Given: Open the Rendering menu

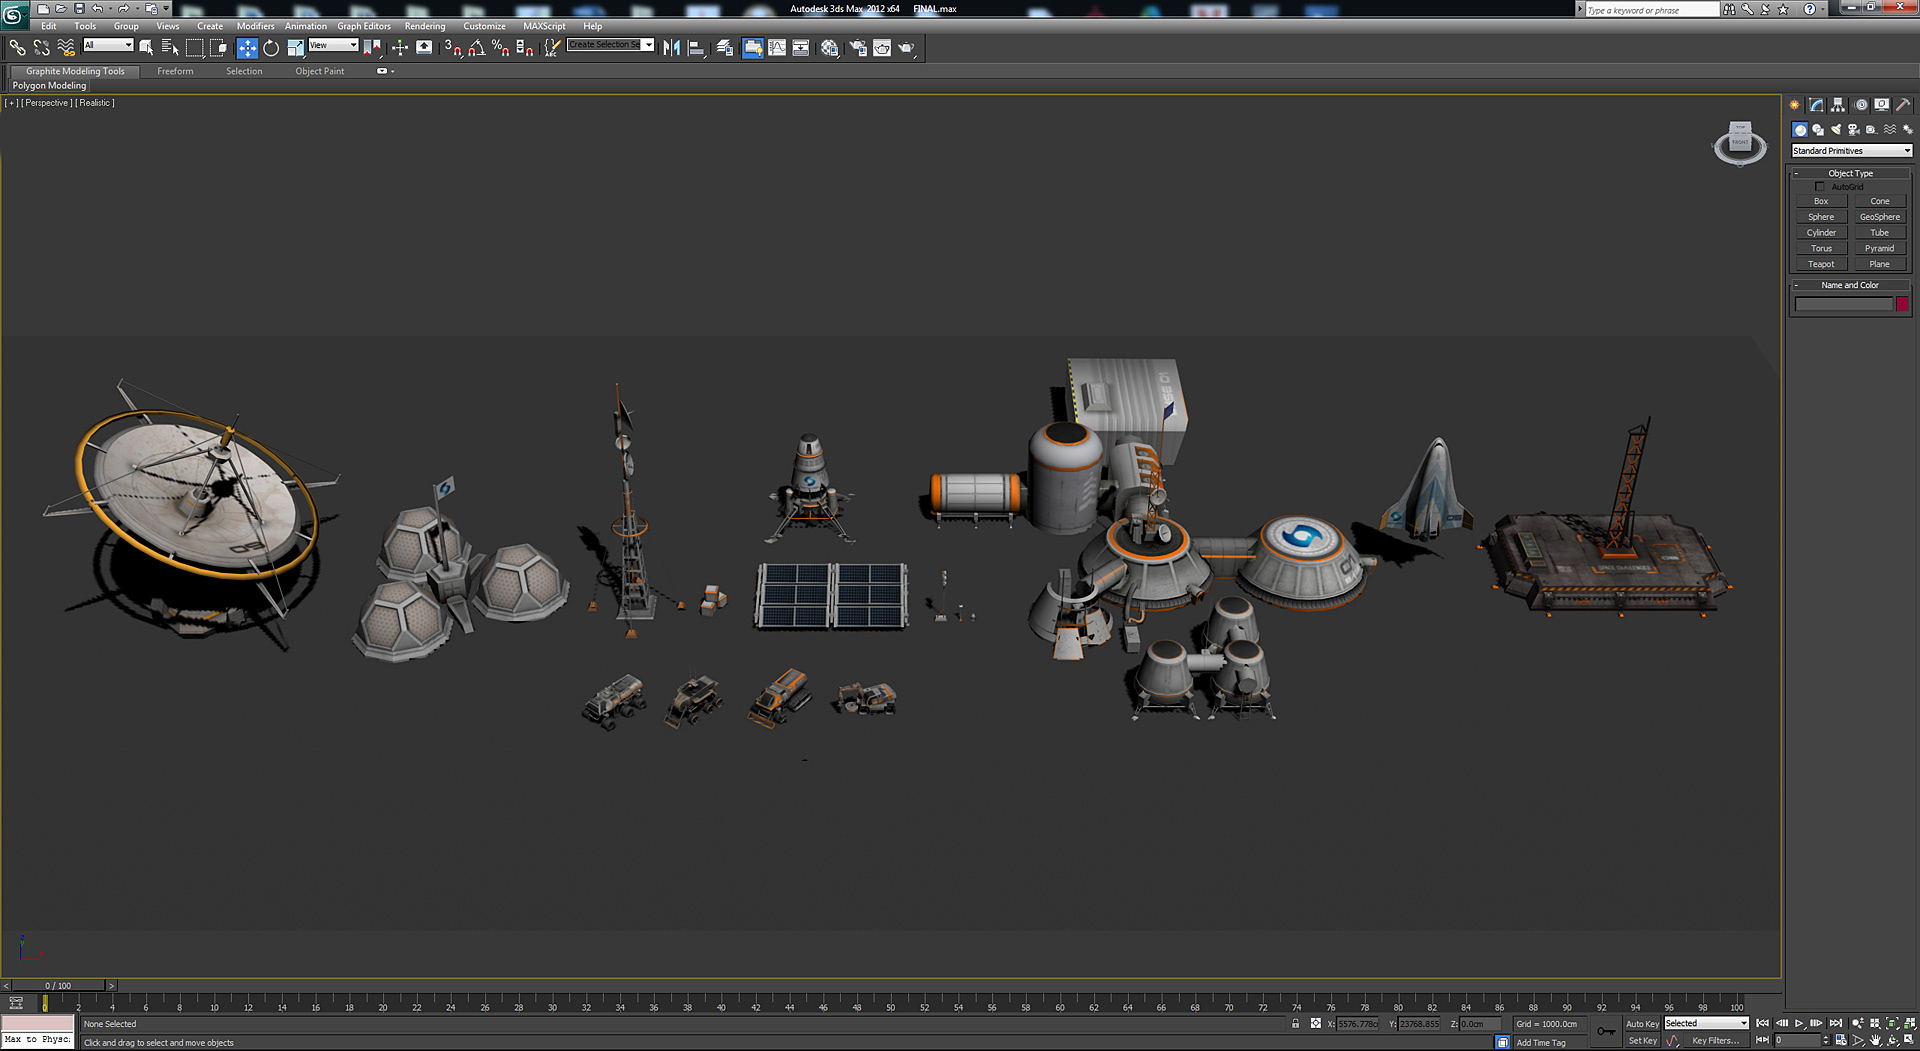Looking at the screenshot, I should click(425, 26).
